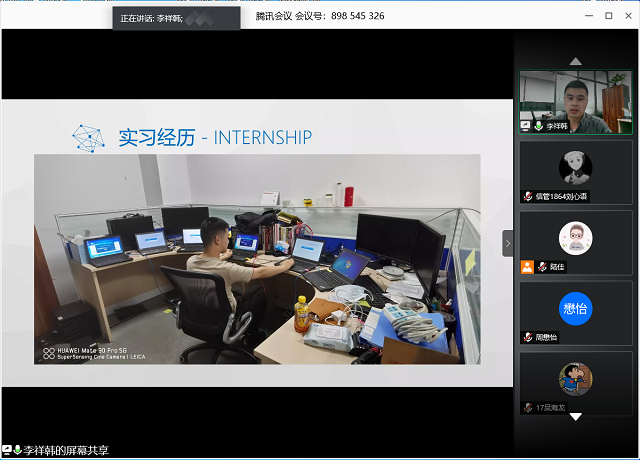Click 李祥韩's screen sharing icon in video tile
Image resolution: width=640 pixels, height=460 pixels.
[526, 126]
